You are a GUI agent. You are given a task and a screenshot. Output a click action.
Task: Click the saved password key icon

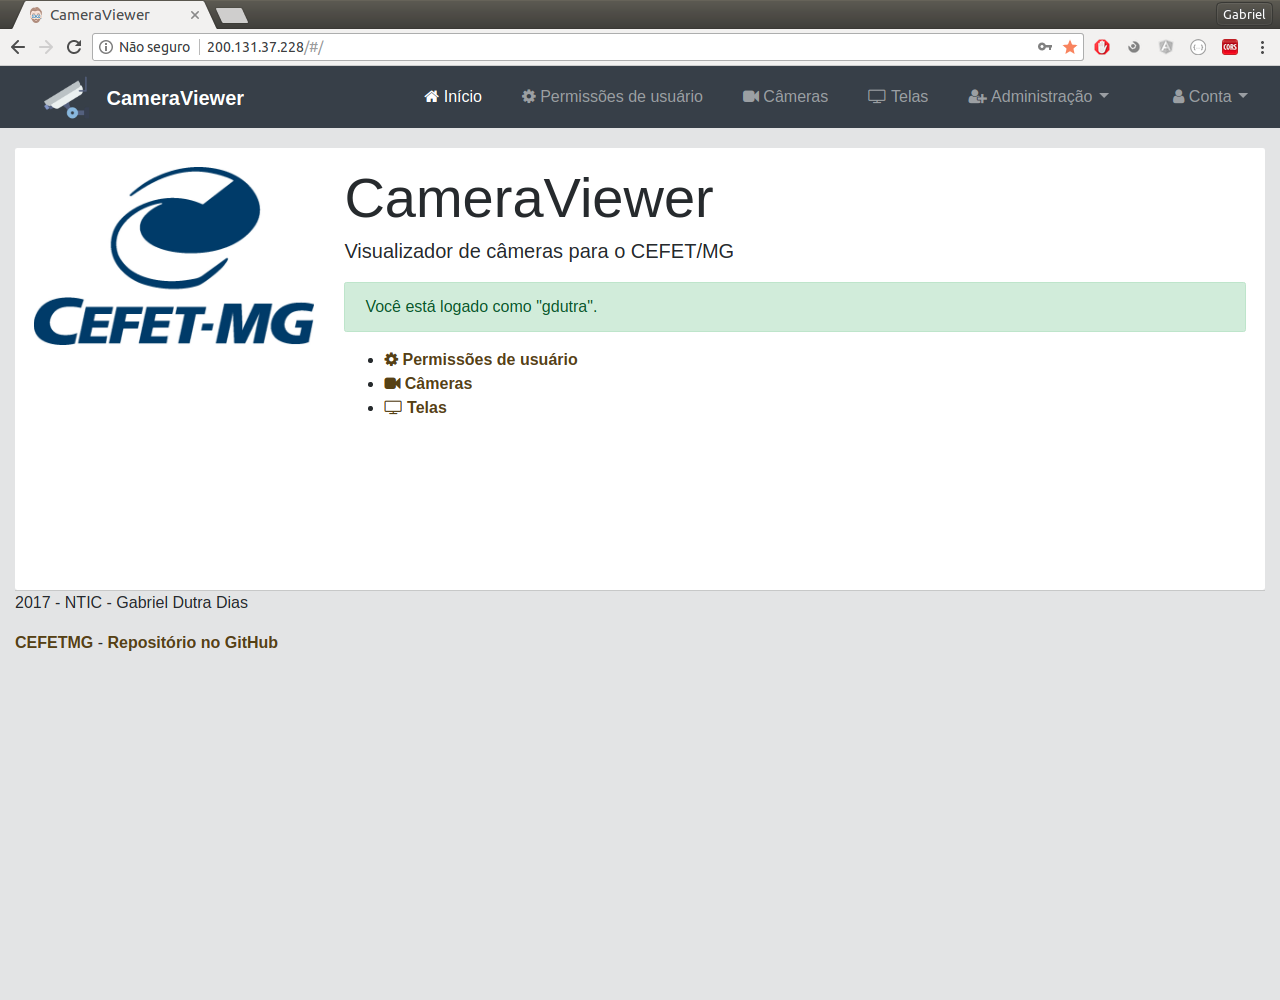(x=1045, y=47)
